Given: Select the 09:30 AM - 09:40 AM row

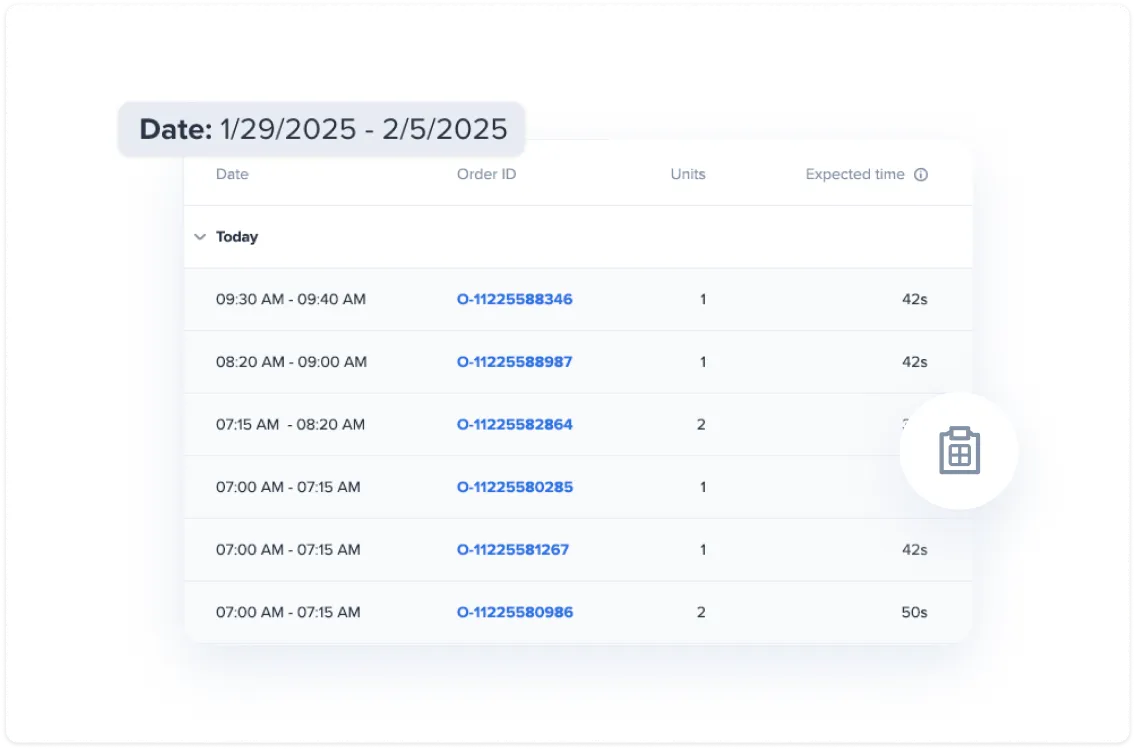Looking at the screenshot, I should point(291,299).
